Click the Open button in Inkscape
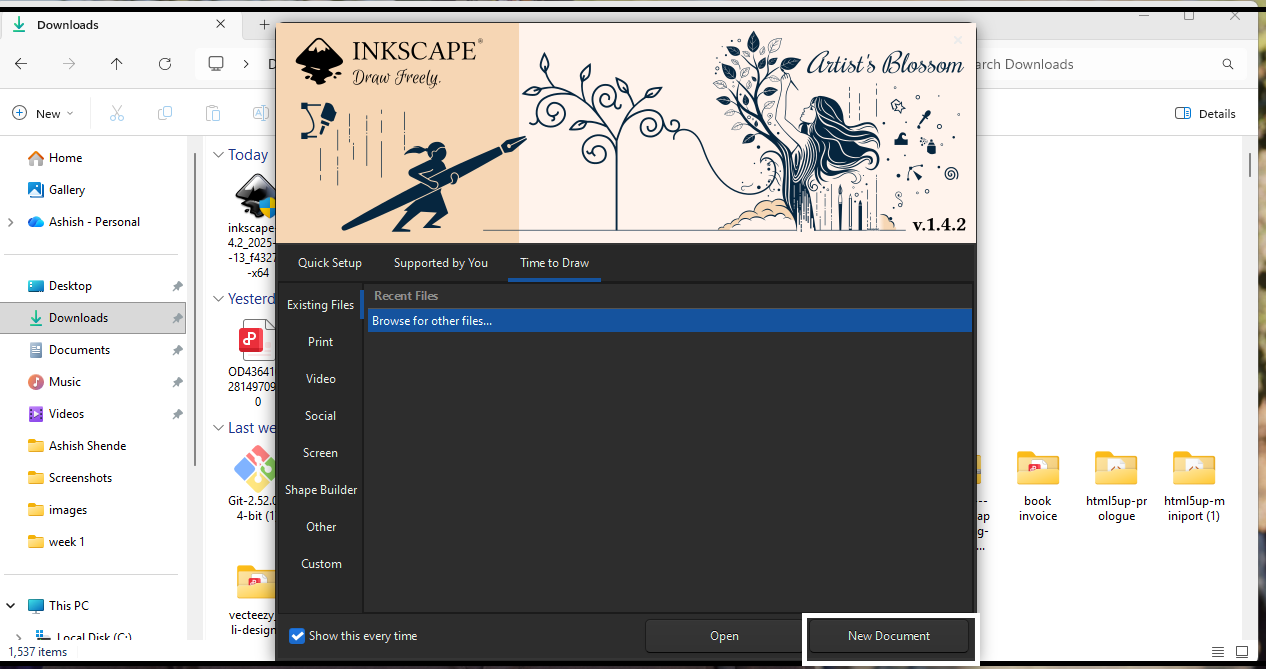The image size is (1266, 669). click(x=724, y=636)
